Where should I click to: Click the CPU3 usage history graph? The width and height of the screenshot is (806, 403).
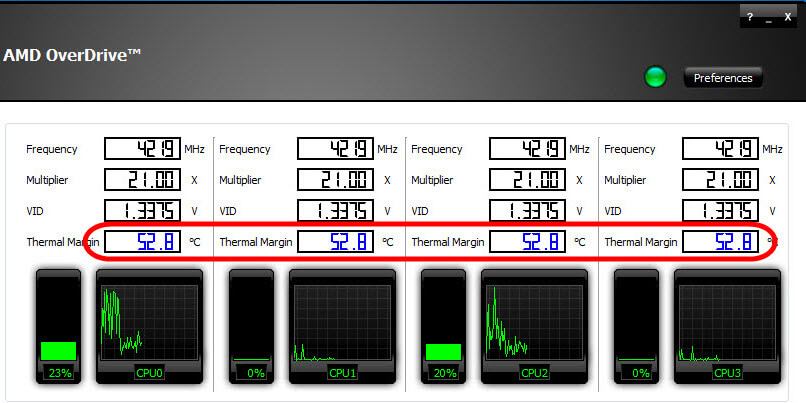[727, 322]
